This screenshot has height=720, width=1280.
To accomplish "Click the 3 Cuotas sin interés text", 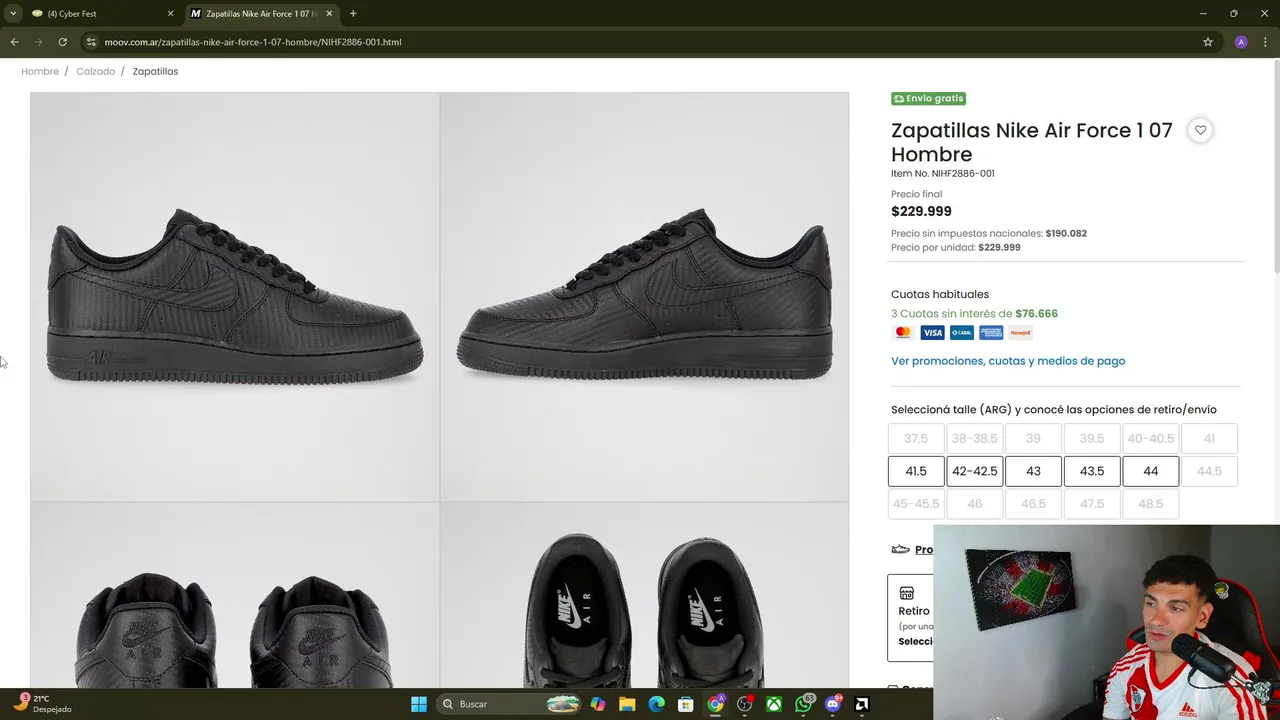I will (974, 313).
